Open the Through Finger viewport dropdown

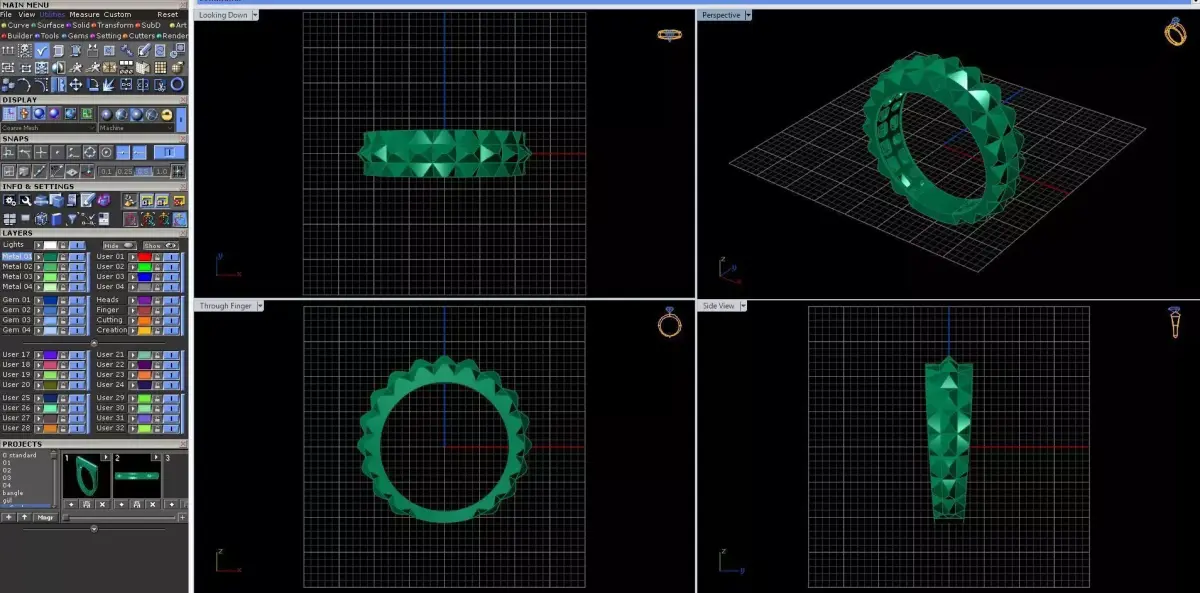(259, 305)
